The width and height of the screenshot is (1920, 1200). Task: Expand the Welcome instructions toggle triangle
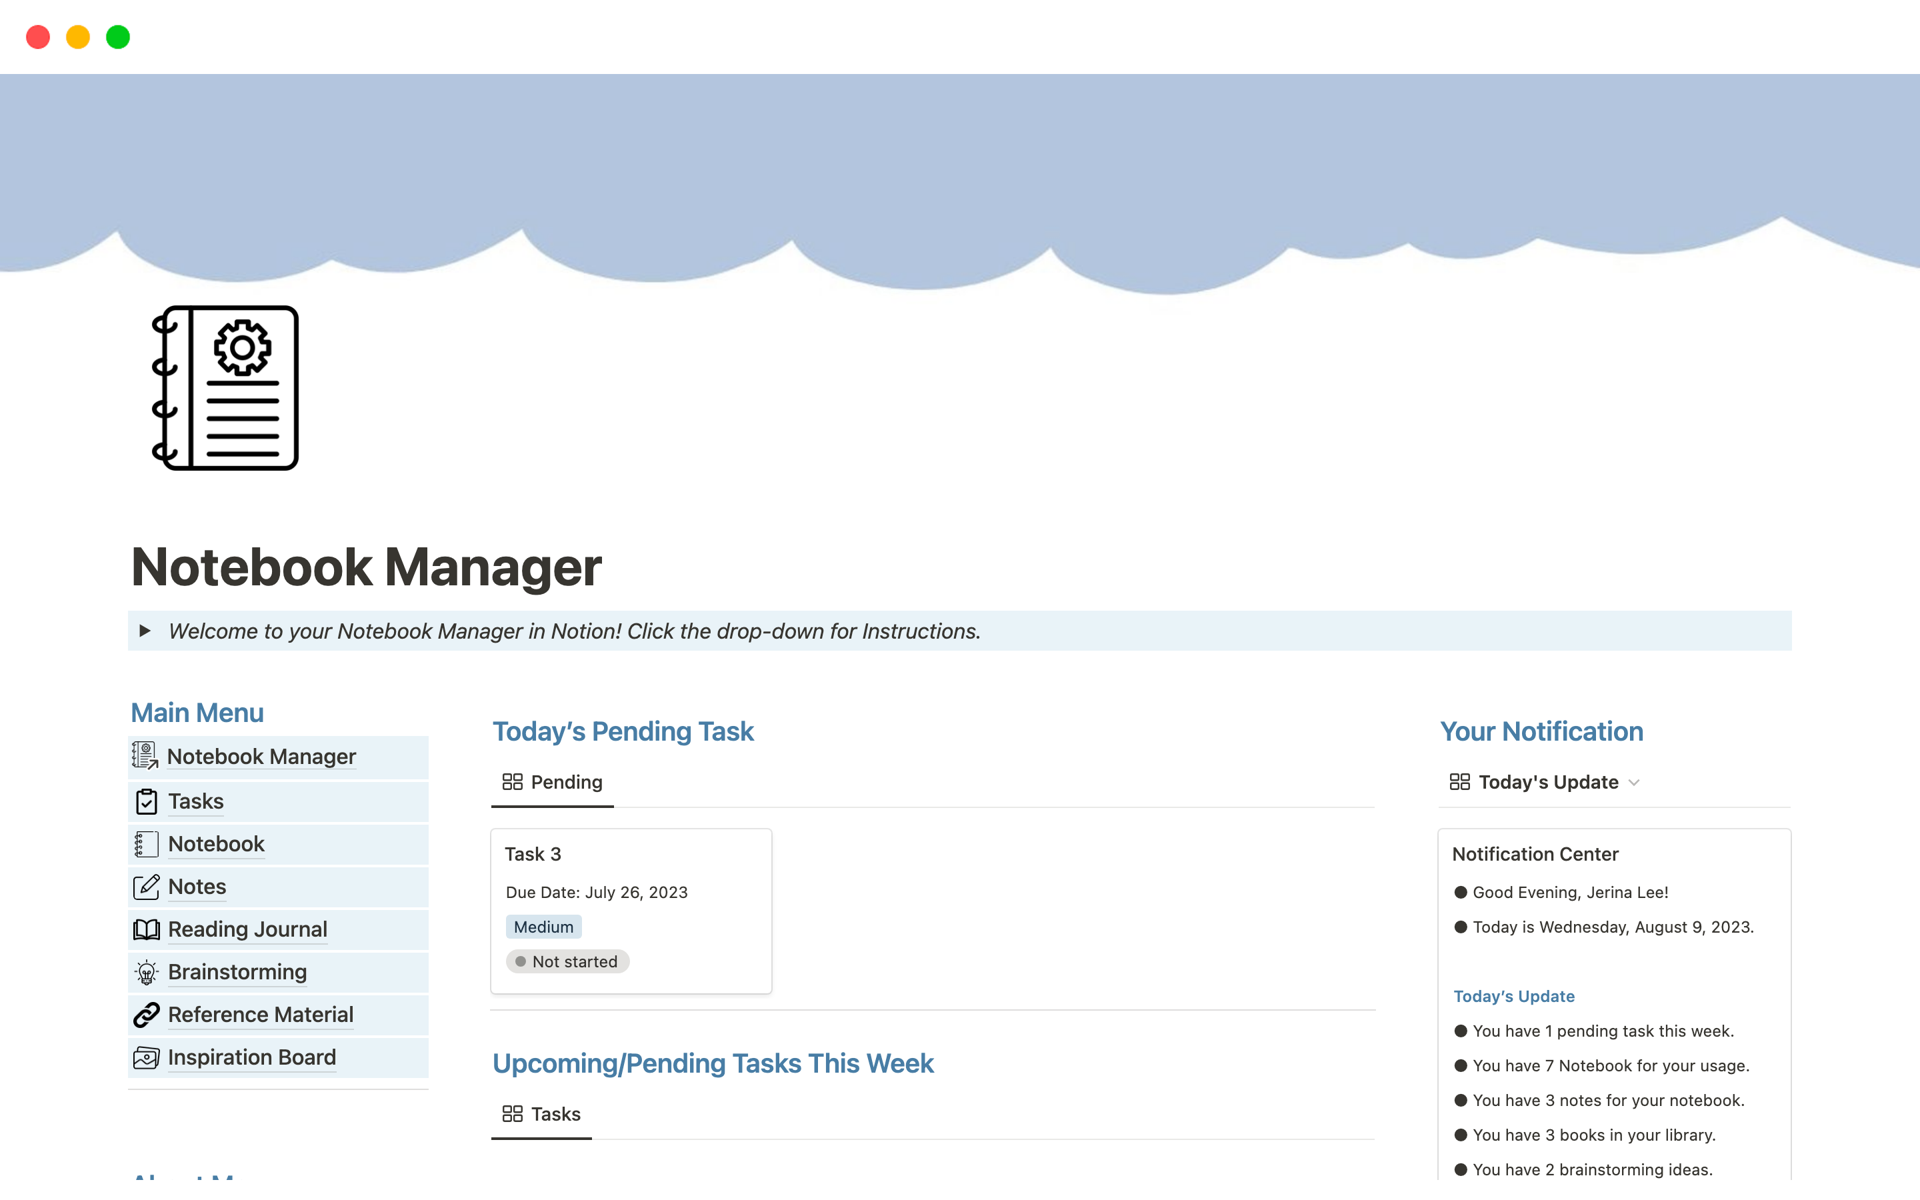pyautogui.click(x=145, y=631)
